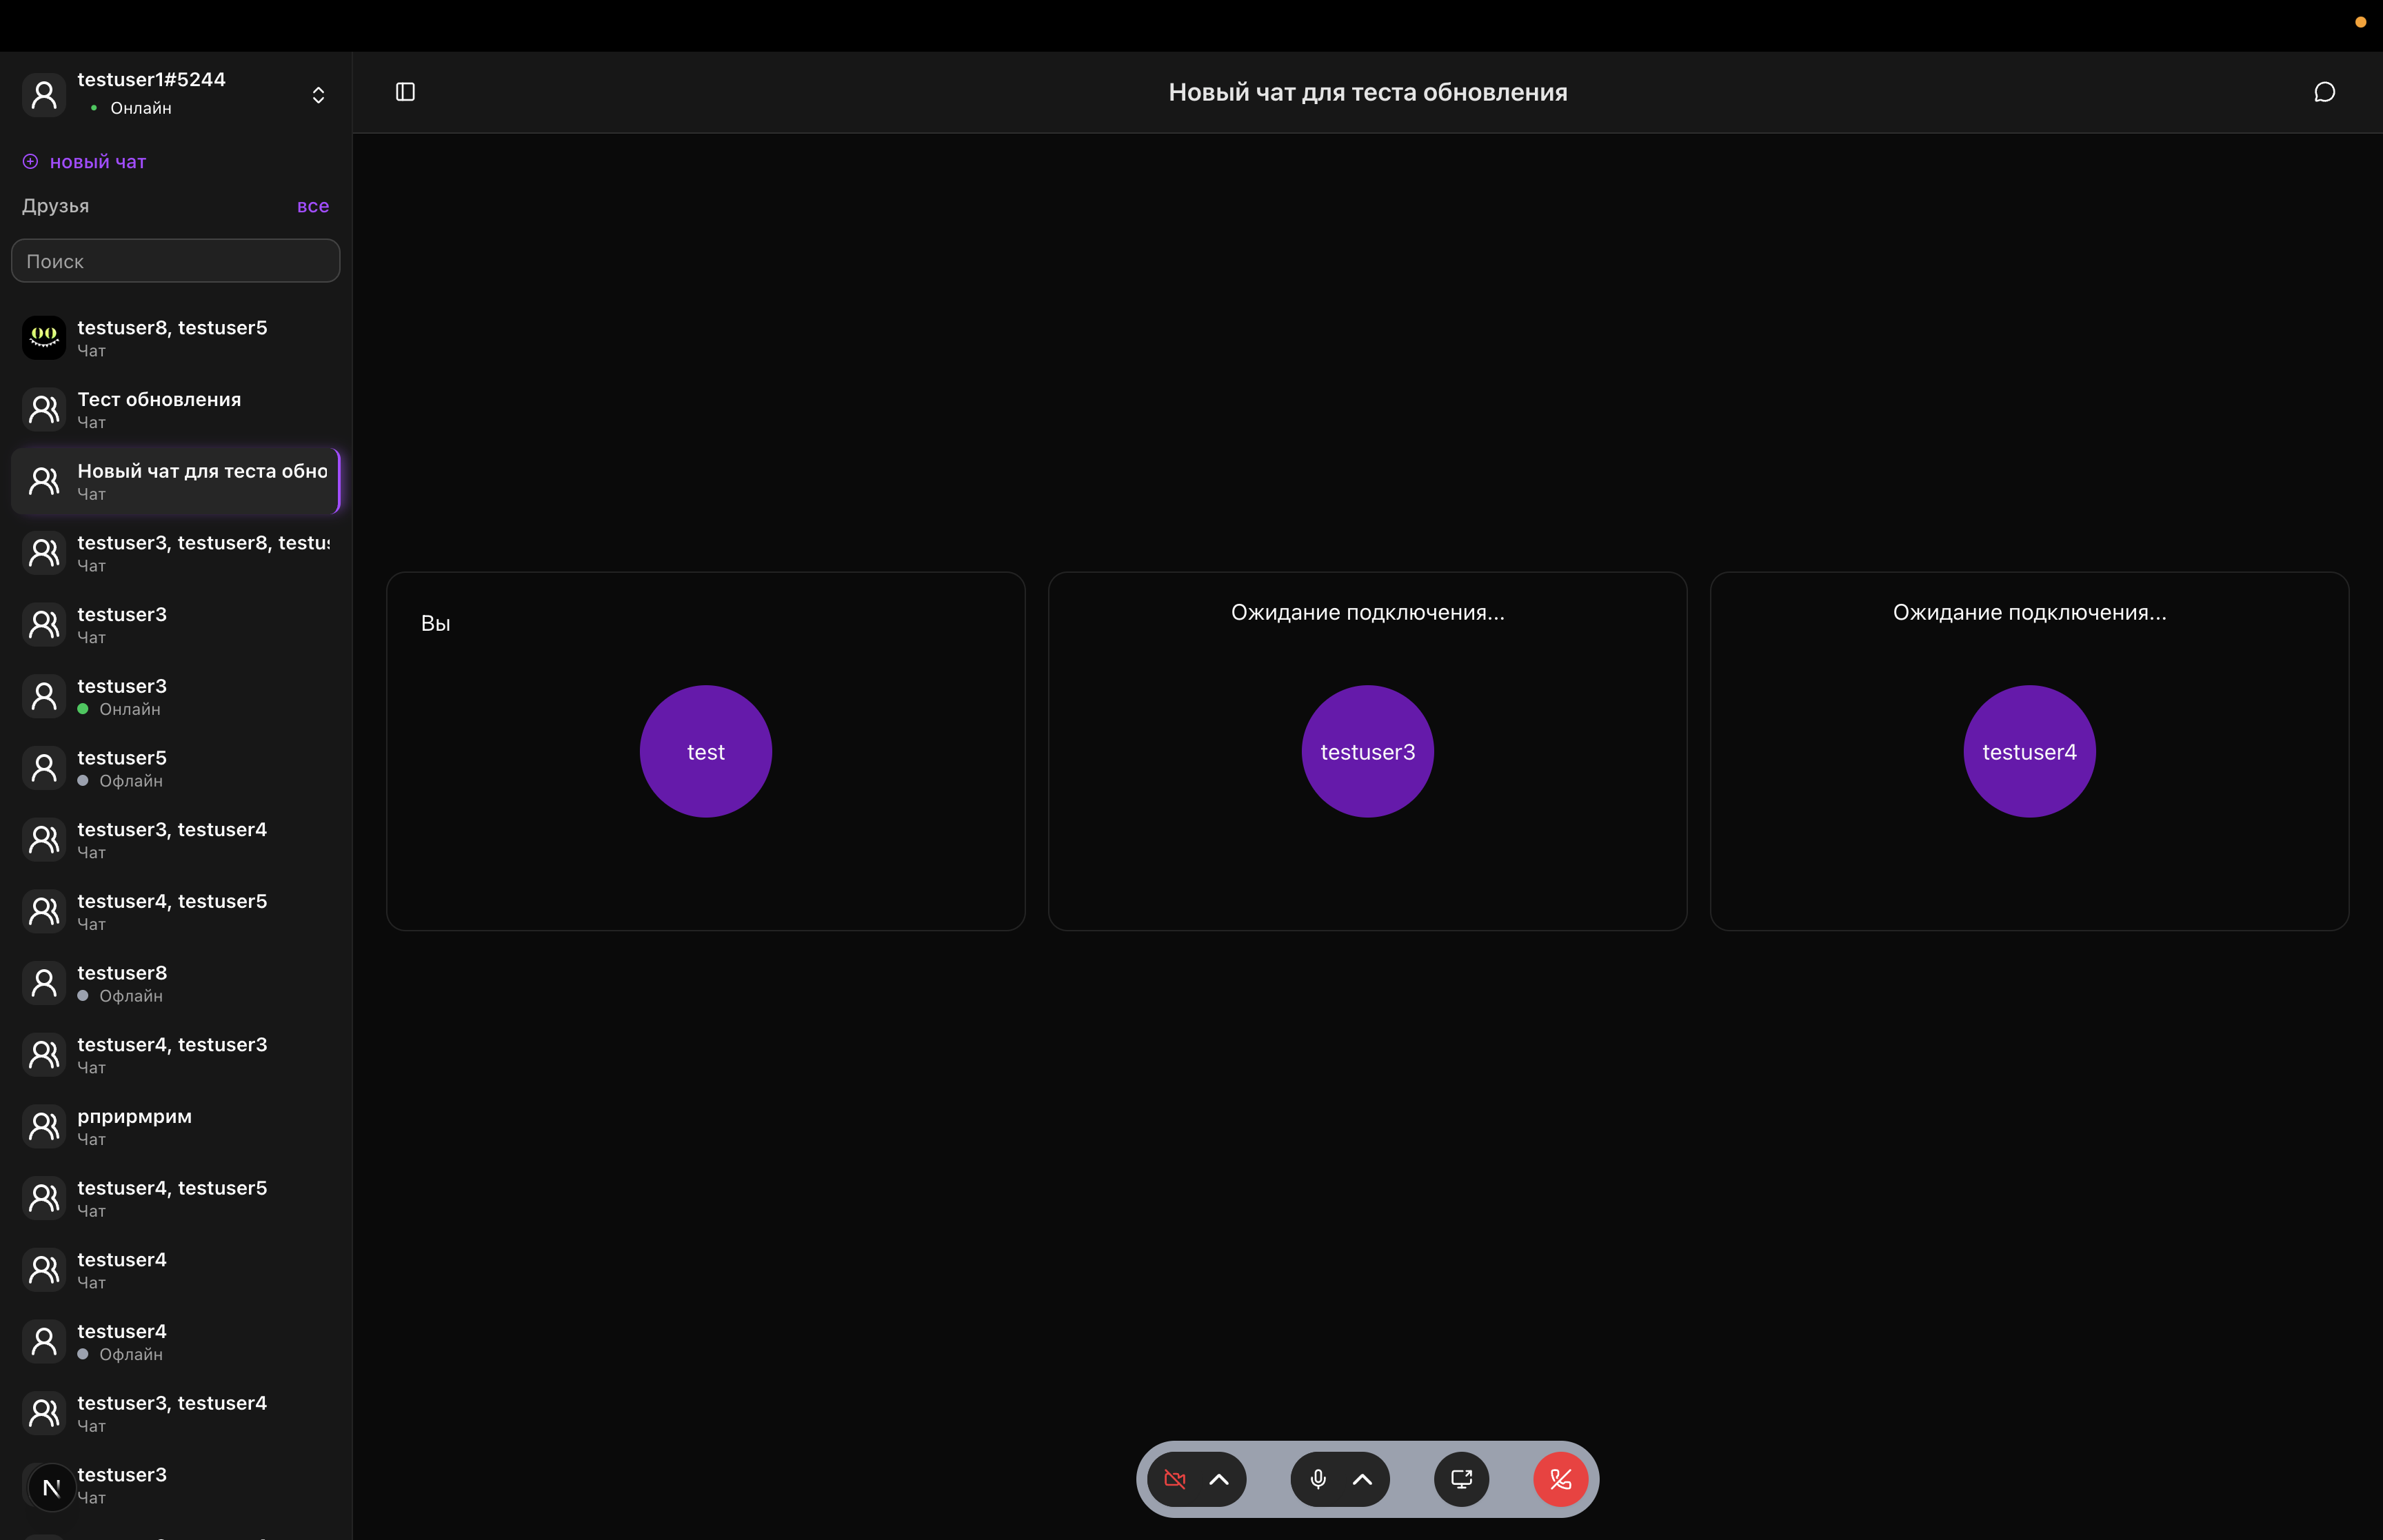Click the microphone icon in the call bar
This screenshot has width=2383, height=1540.
tap(1317, 1479)
